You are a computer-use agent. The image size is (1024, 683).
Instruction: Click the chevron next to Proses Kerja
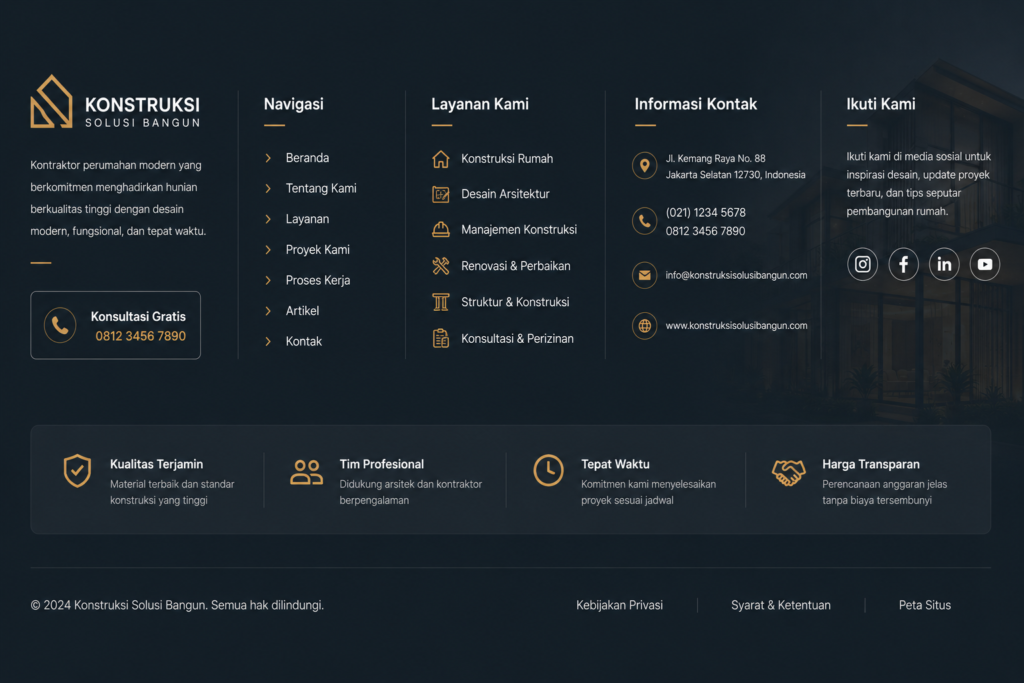(268, 281)
